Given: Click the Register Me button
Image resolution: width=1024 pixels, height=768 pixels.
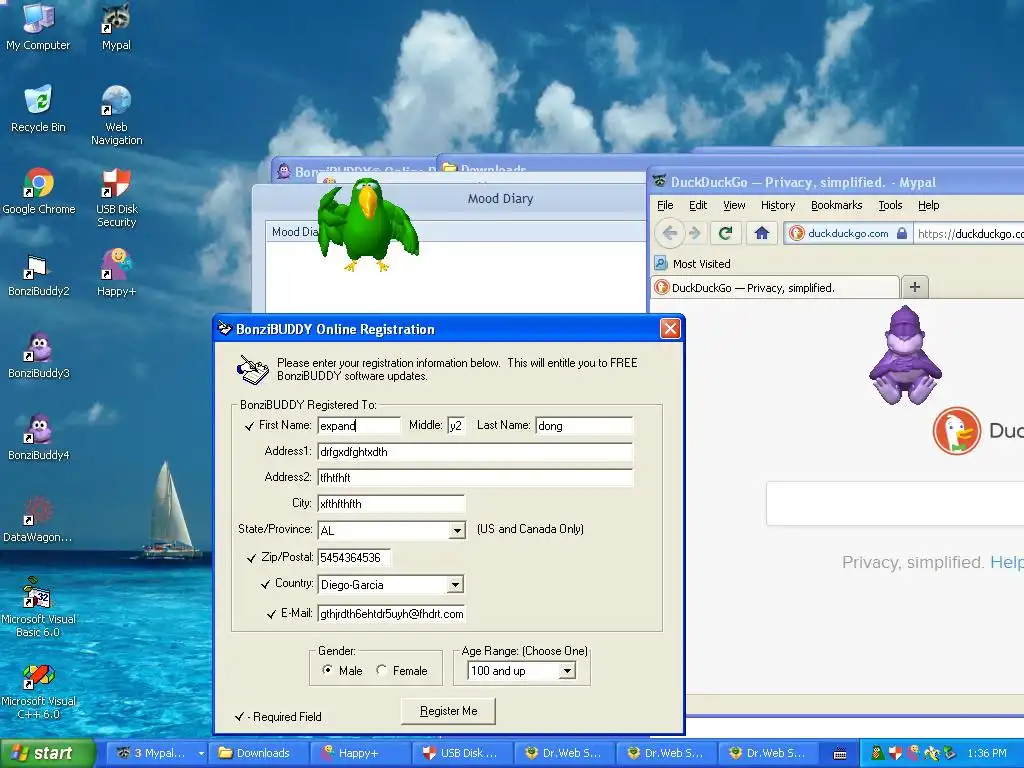Looking at the screenshot, I should [448, 711].
